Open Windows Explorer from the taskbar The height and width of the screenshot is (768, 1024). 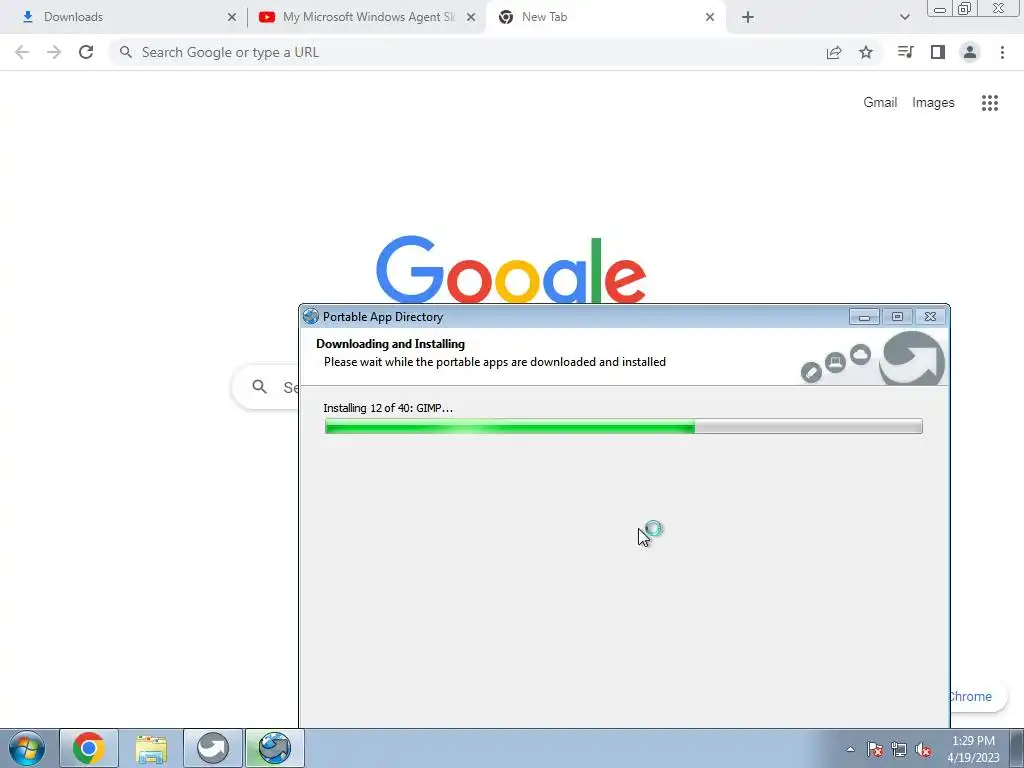tap(151, 748)
